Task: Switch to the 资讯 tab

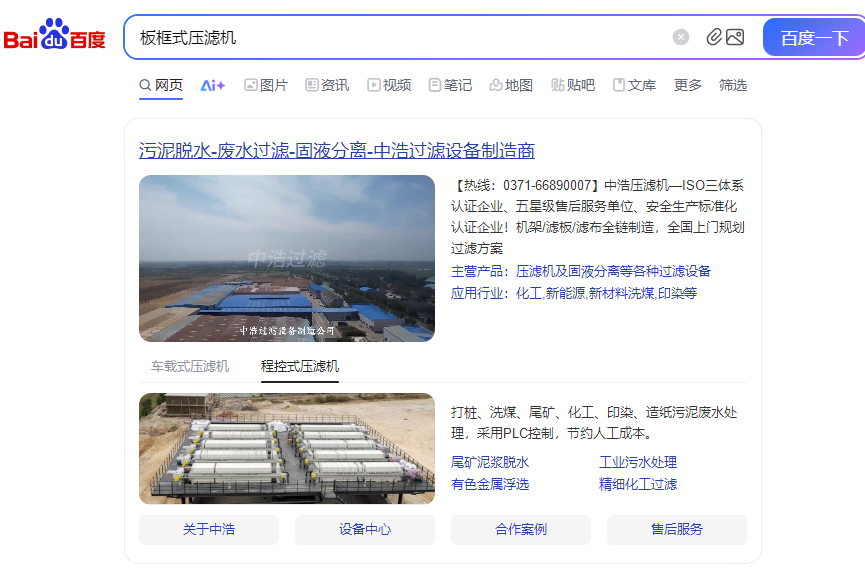Action: point(327,85)
